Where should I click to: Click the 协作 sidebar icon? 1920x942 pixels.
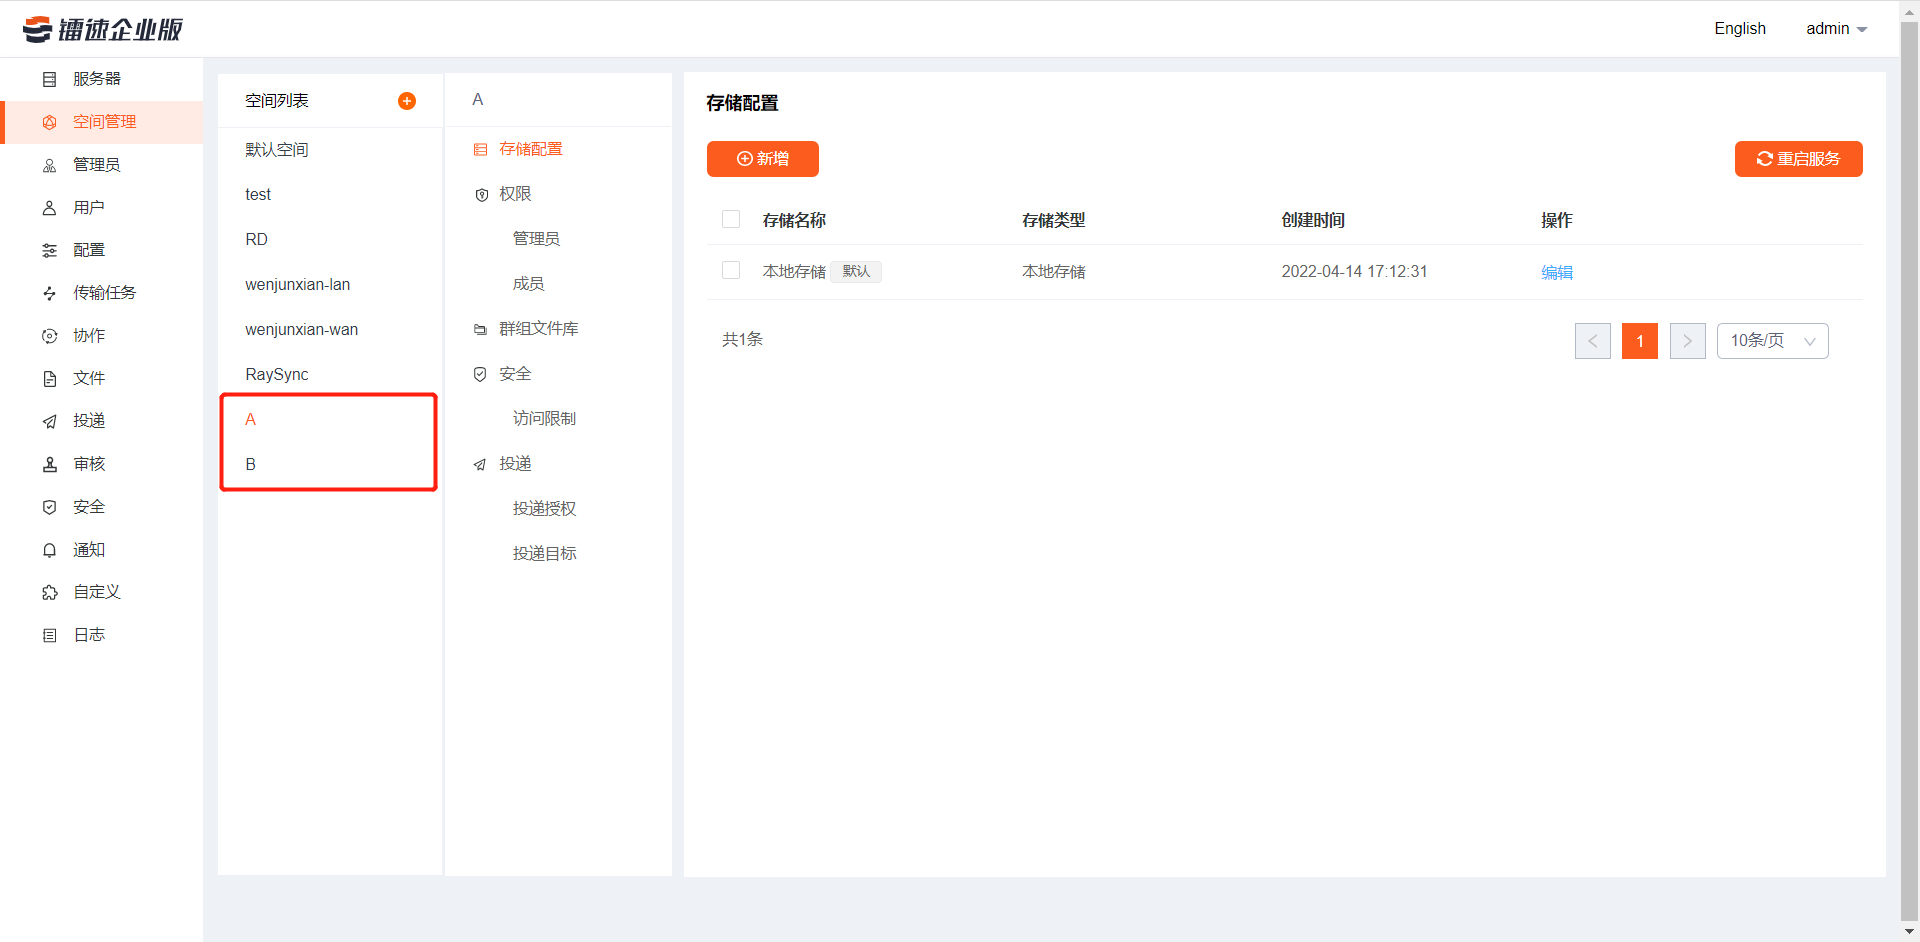88,335
